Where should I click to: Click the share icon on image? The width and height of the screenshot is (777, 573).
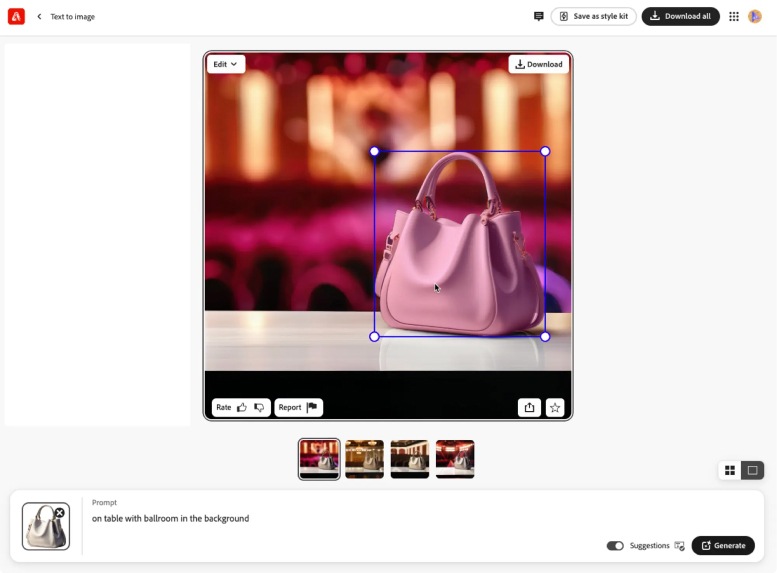tap(529, 407)
